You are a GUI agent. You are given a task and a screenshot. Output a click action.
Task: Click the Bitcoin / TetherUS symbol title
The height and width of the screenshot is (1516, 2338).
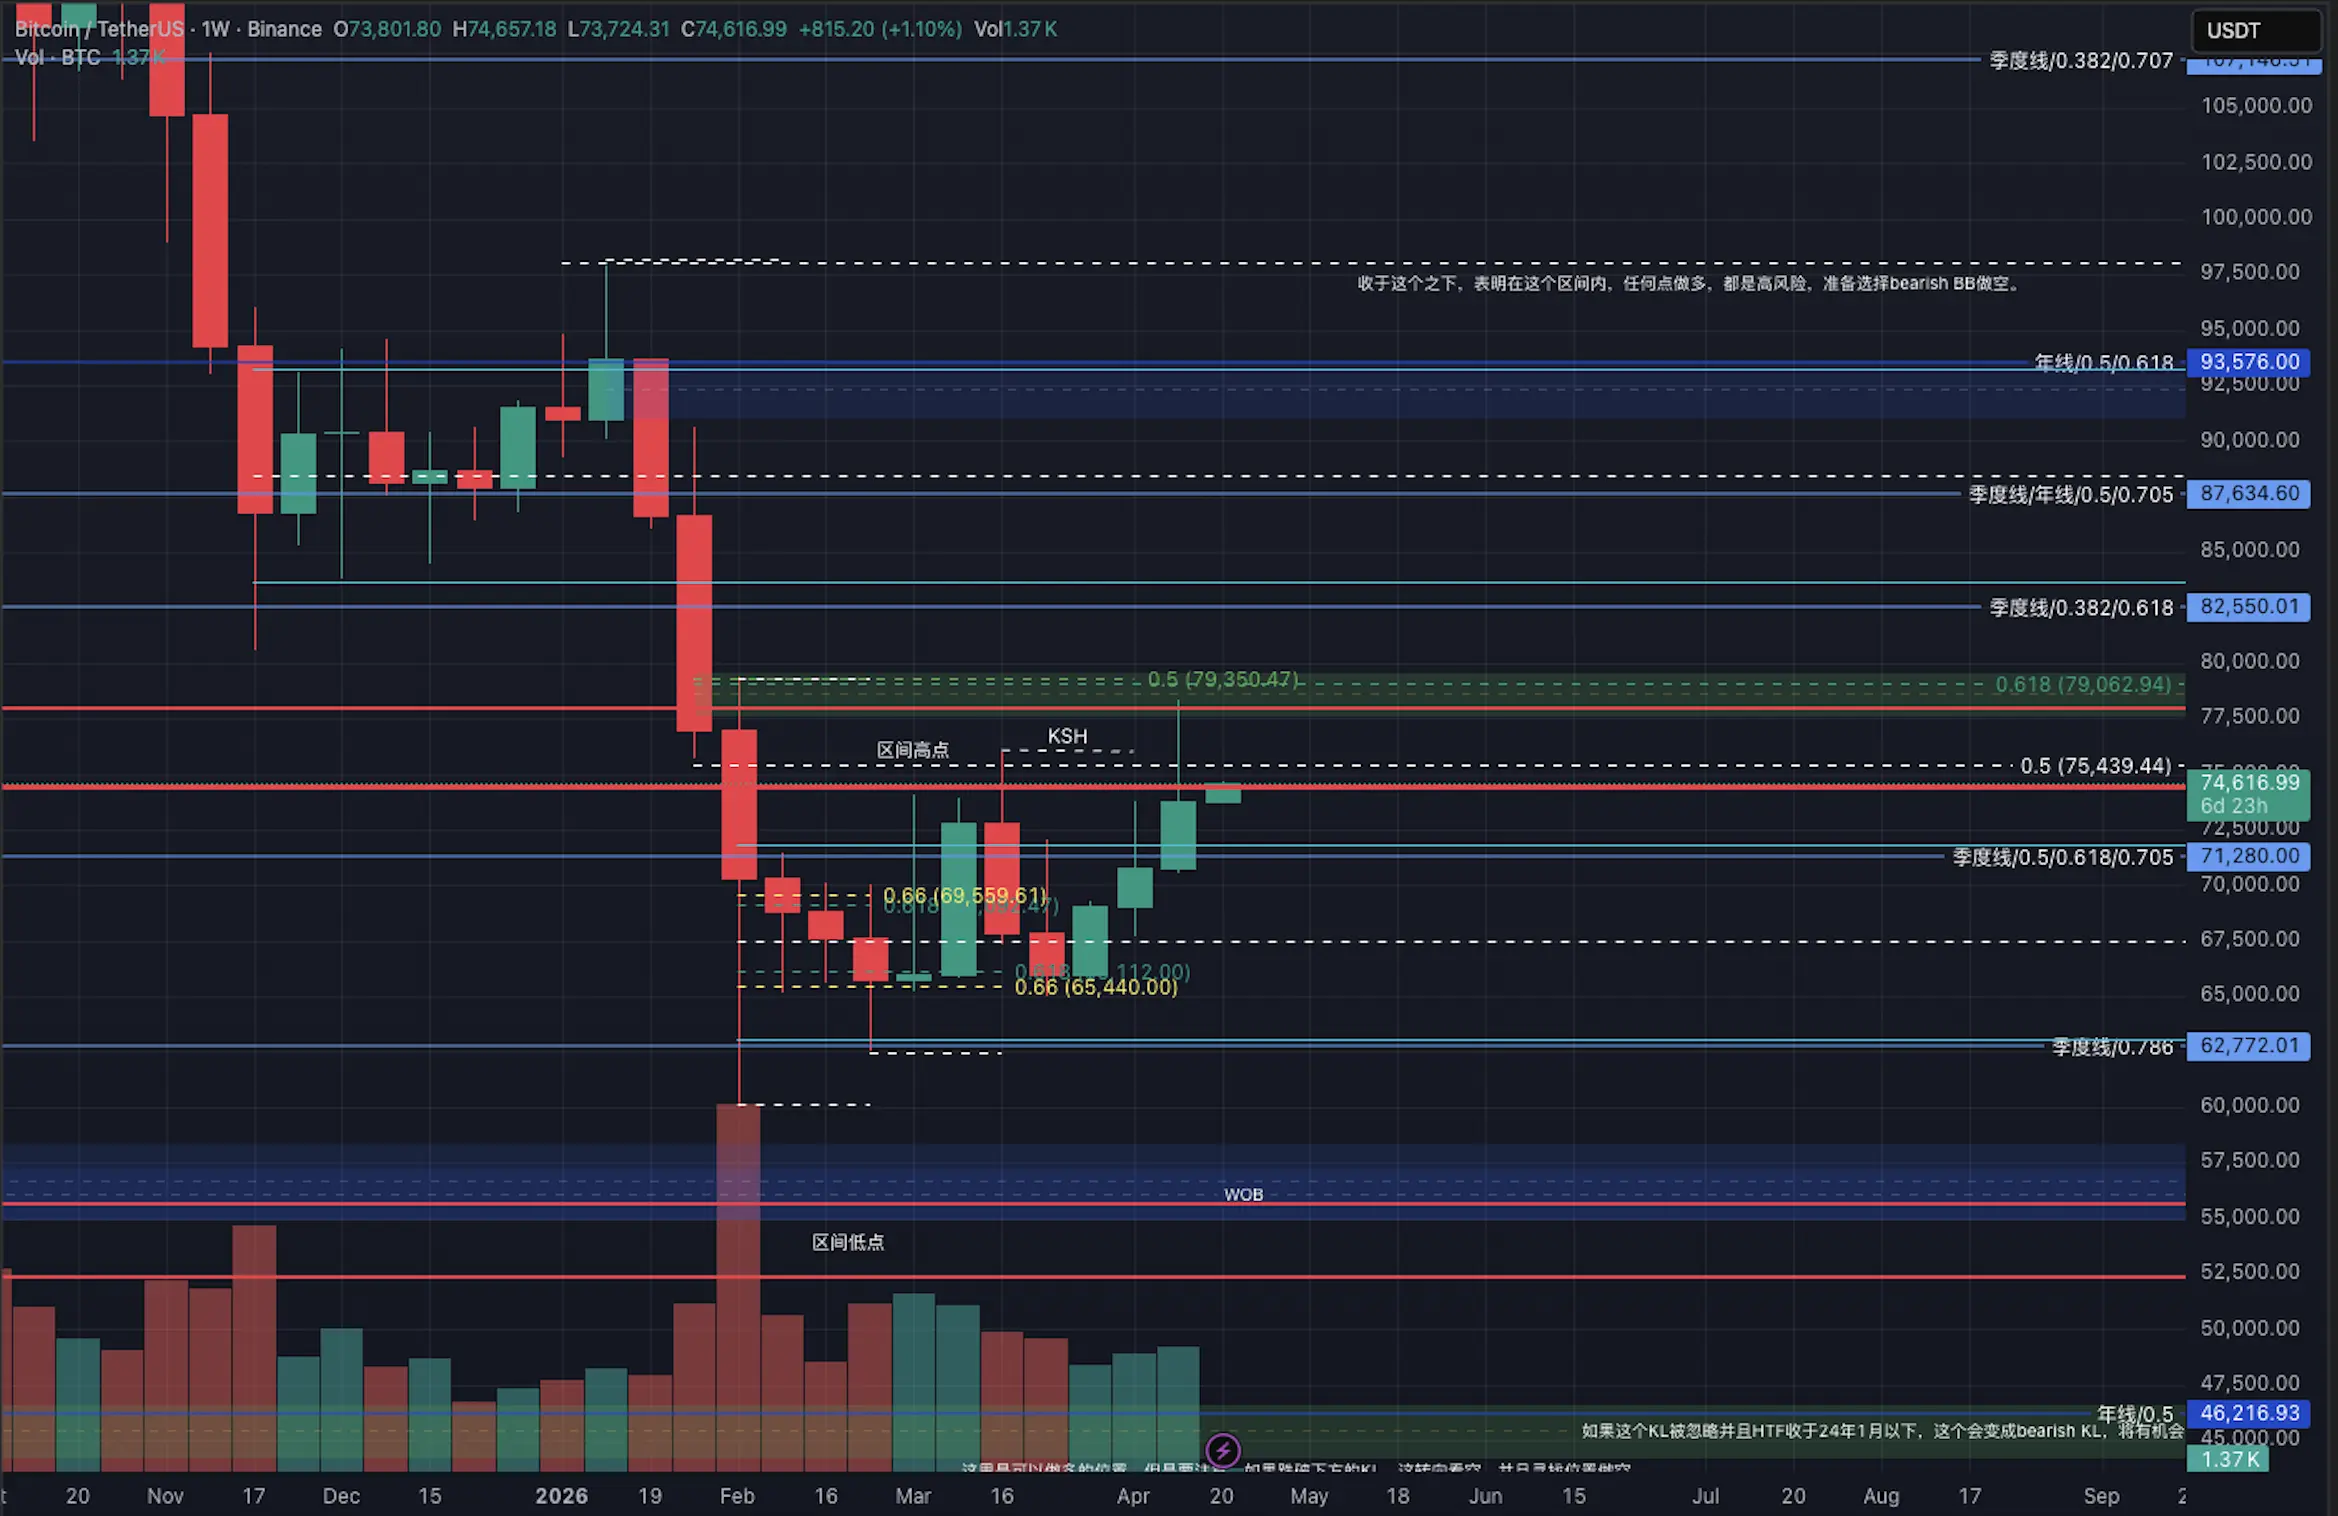(x=98, y=29)
